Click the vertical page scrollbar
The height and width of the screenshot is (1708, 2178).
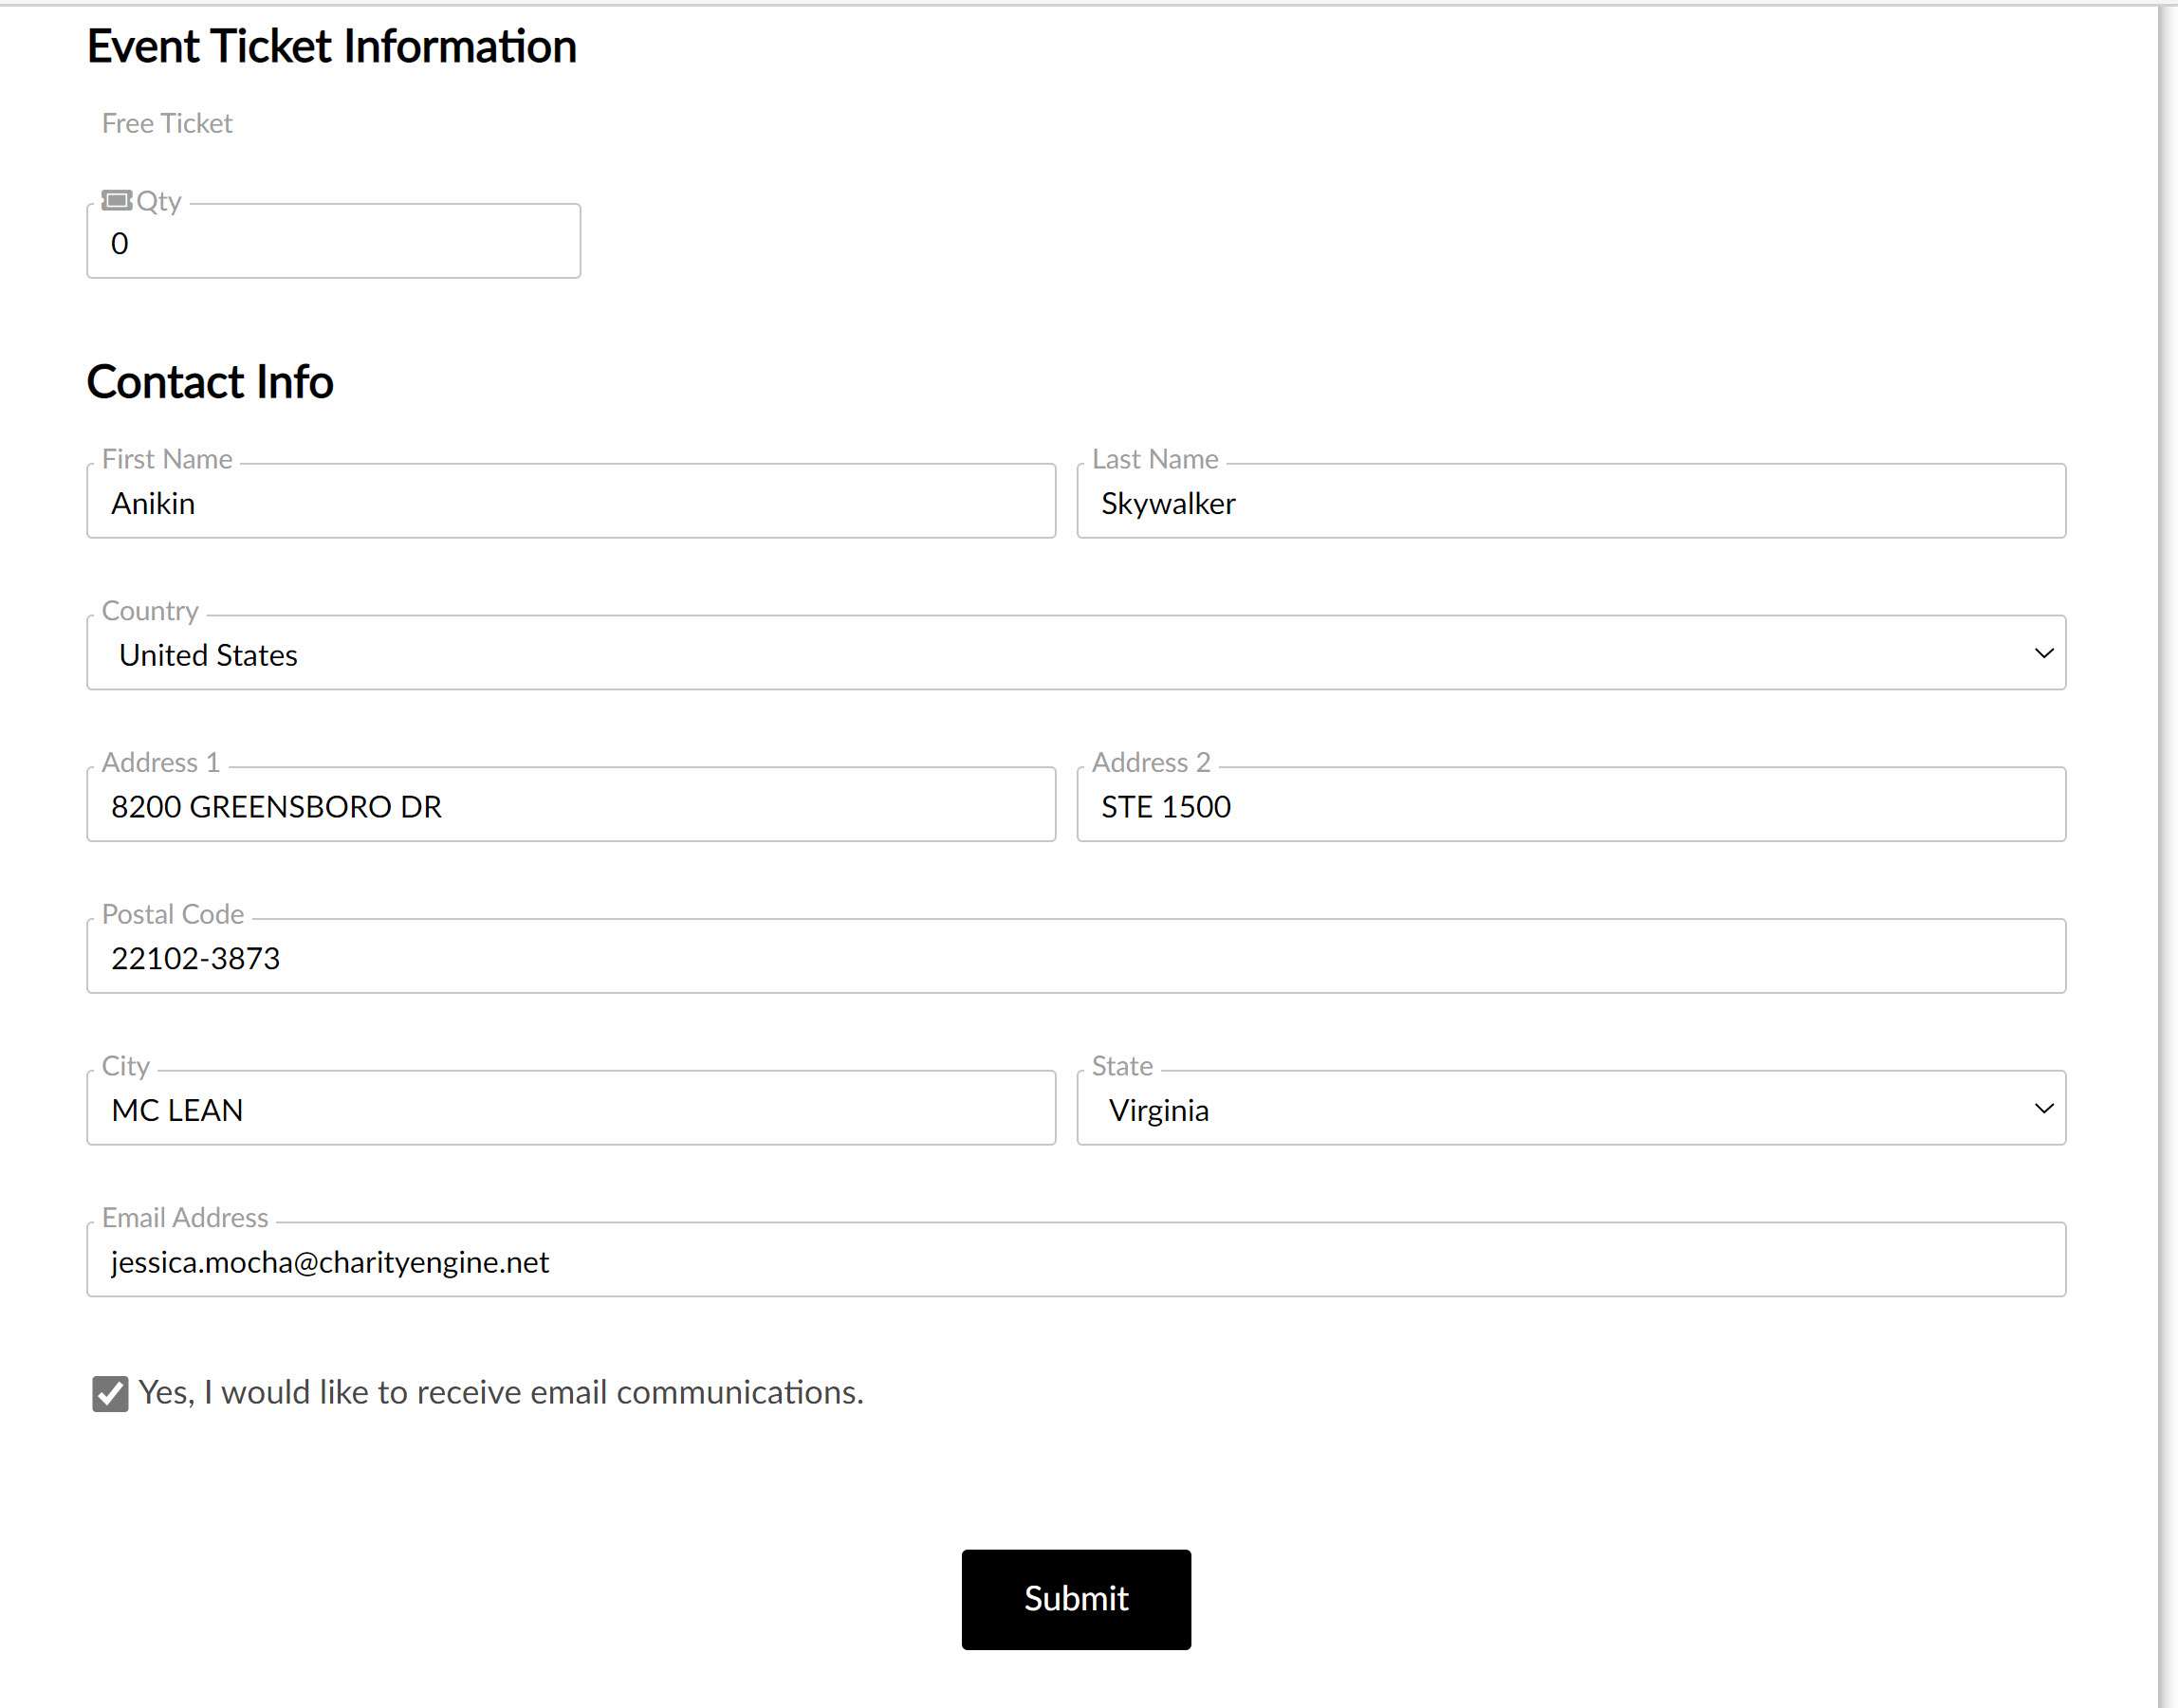(x=2167, y=856)
